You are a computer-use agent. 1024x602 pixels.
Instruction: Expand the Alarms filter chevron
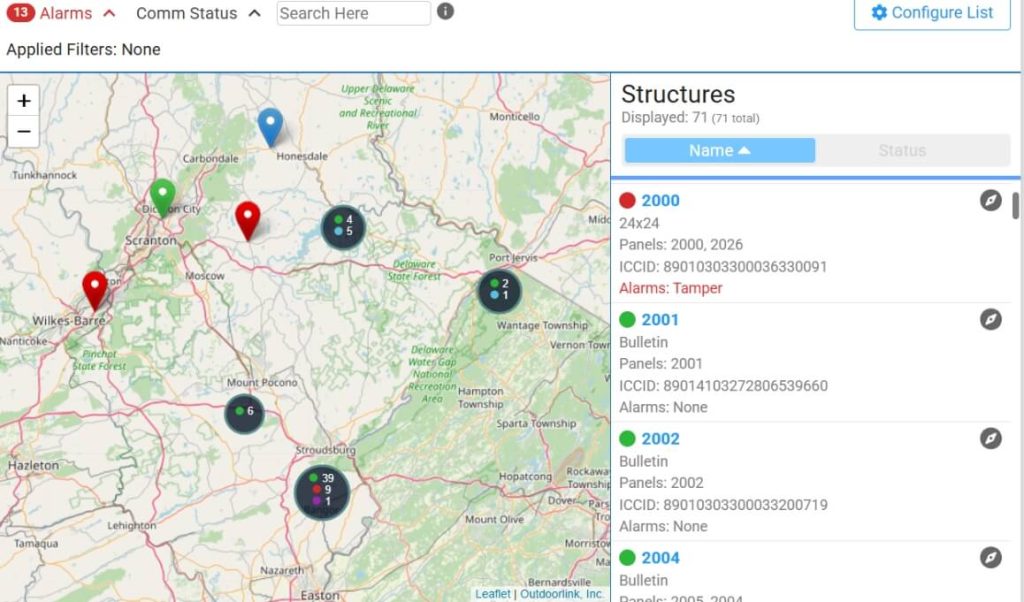(x=109, y=13)
